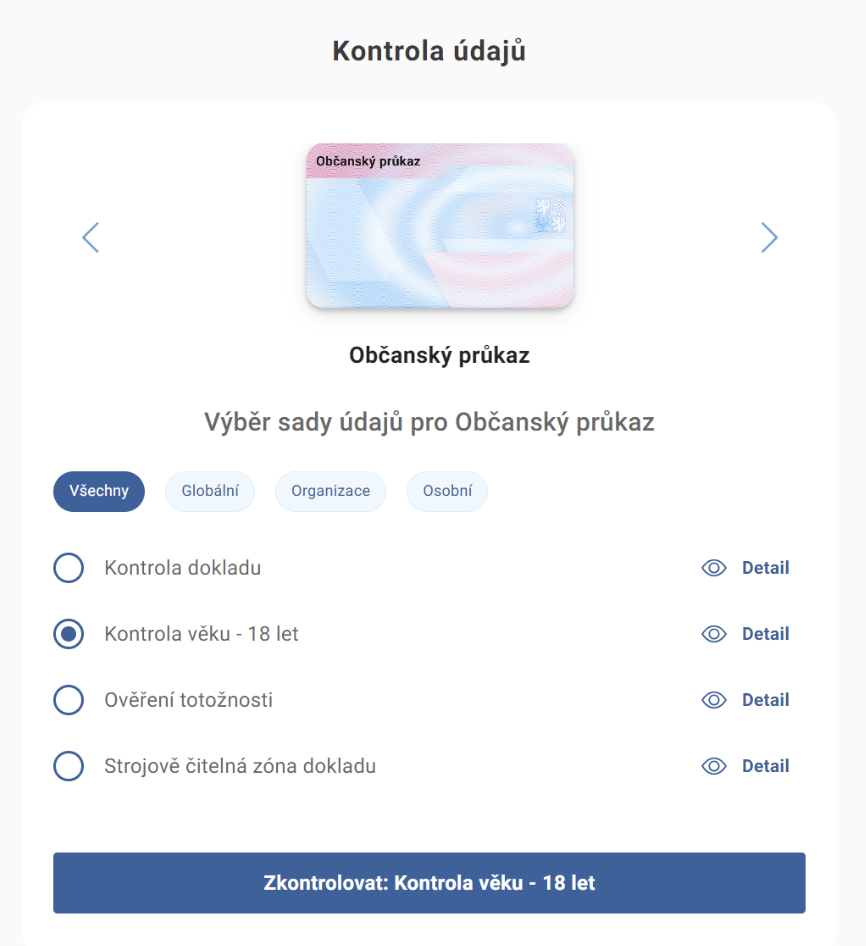866x946 pixels.
Task: Open Detail link for Kontrola věku
Action: [765, 634]
